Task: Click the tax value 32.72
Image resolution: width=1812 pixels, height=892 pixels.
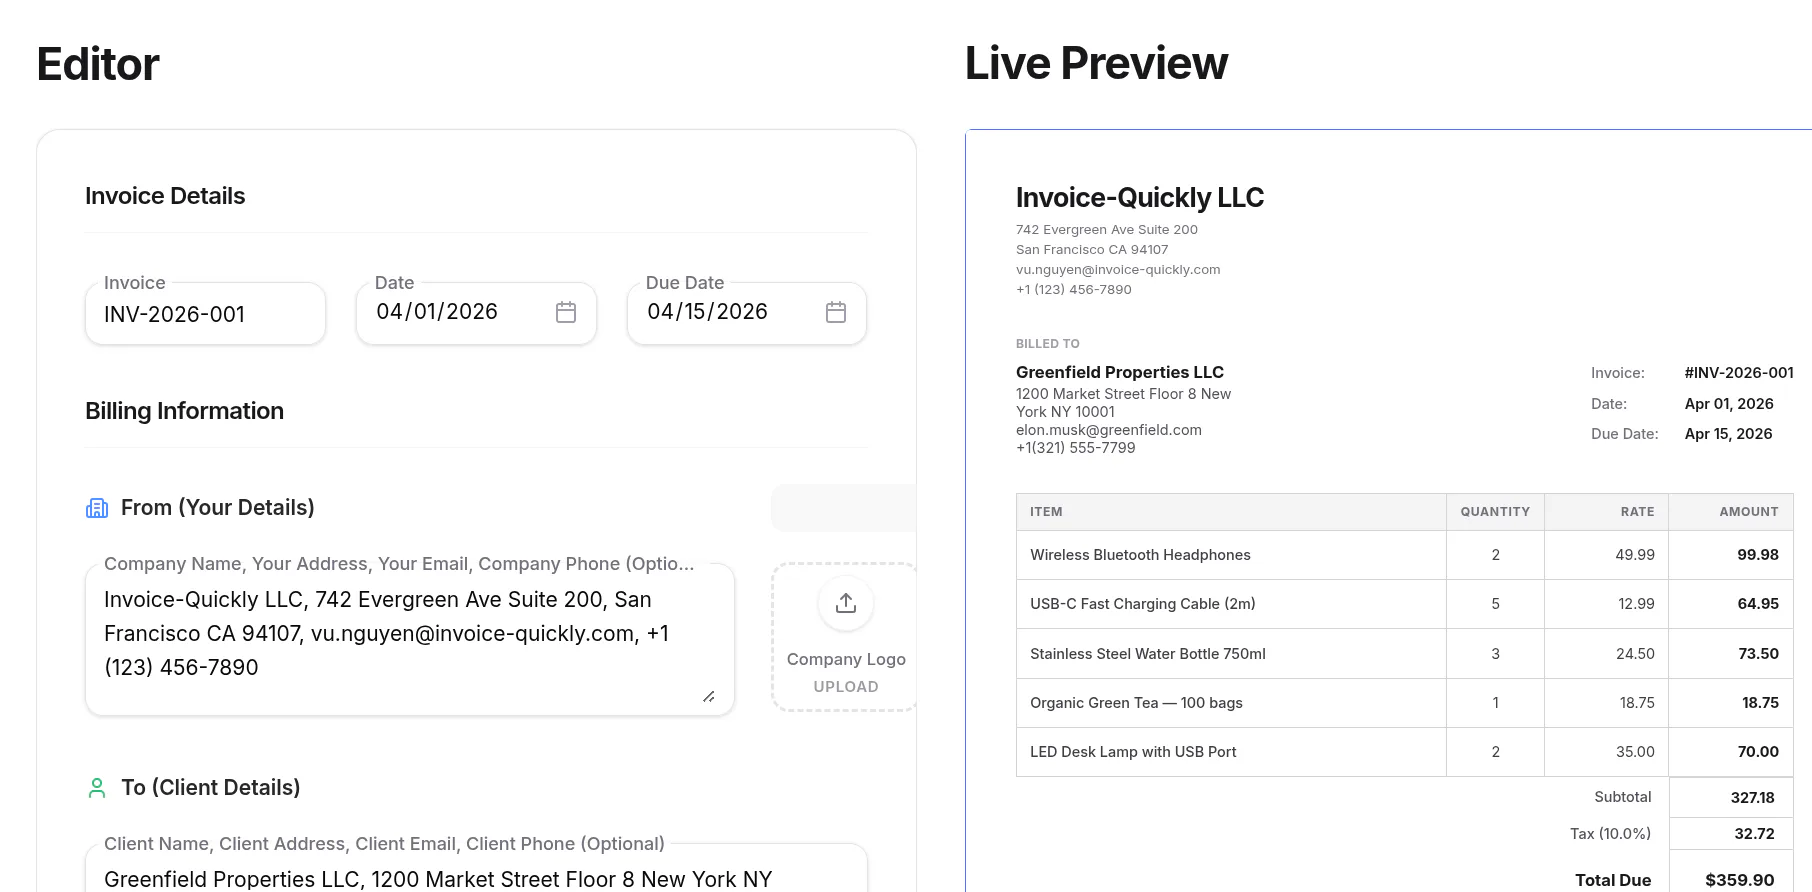Action: click(1754, 834)
